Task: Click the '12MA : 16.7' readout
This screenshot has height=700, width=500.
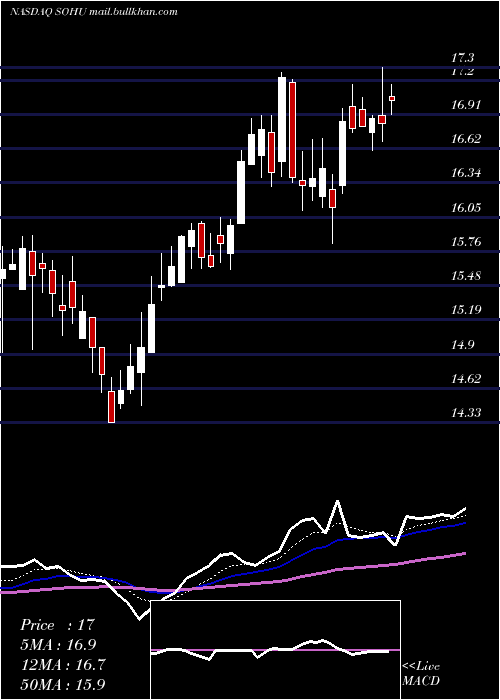Action: point(62,665)
